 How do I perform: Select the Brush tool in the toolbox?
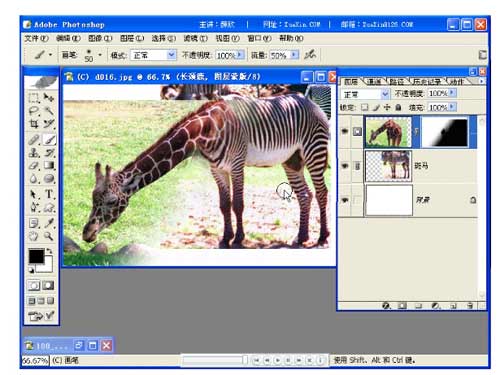pyautogui.click(x=49, y=140)
